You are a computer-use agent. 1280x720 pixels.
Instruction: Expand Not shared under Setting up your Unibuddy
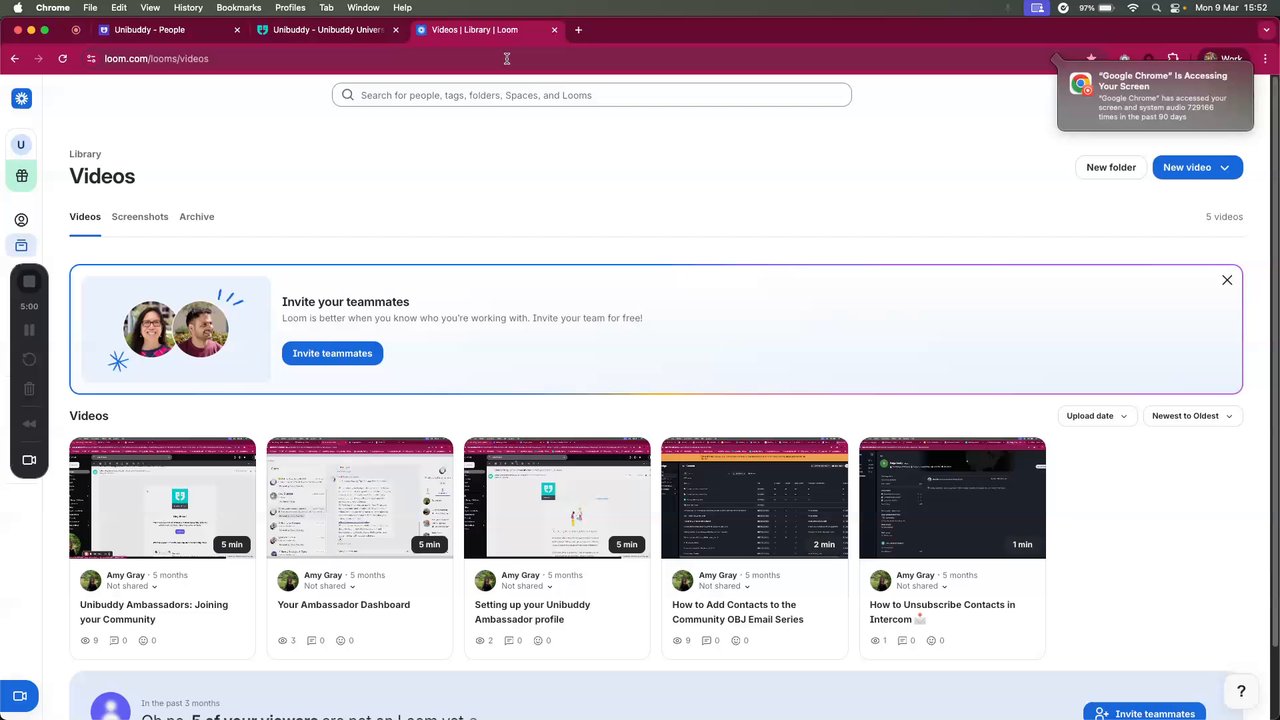(x=527, y=586)
